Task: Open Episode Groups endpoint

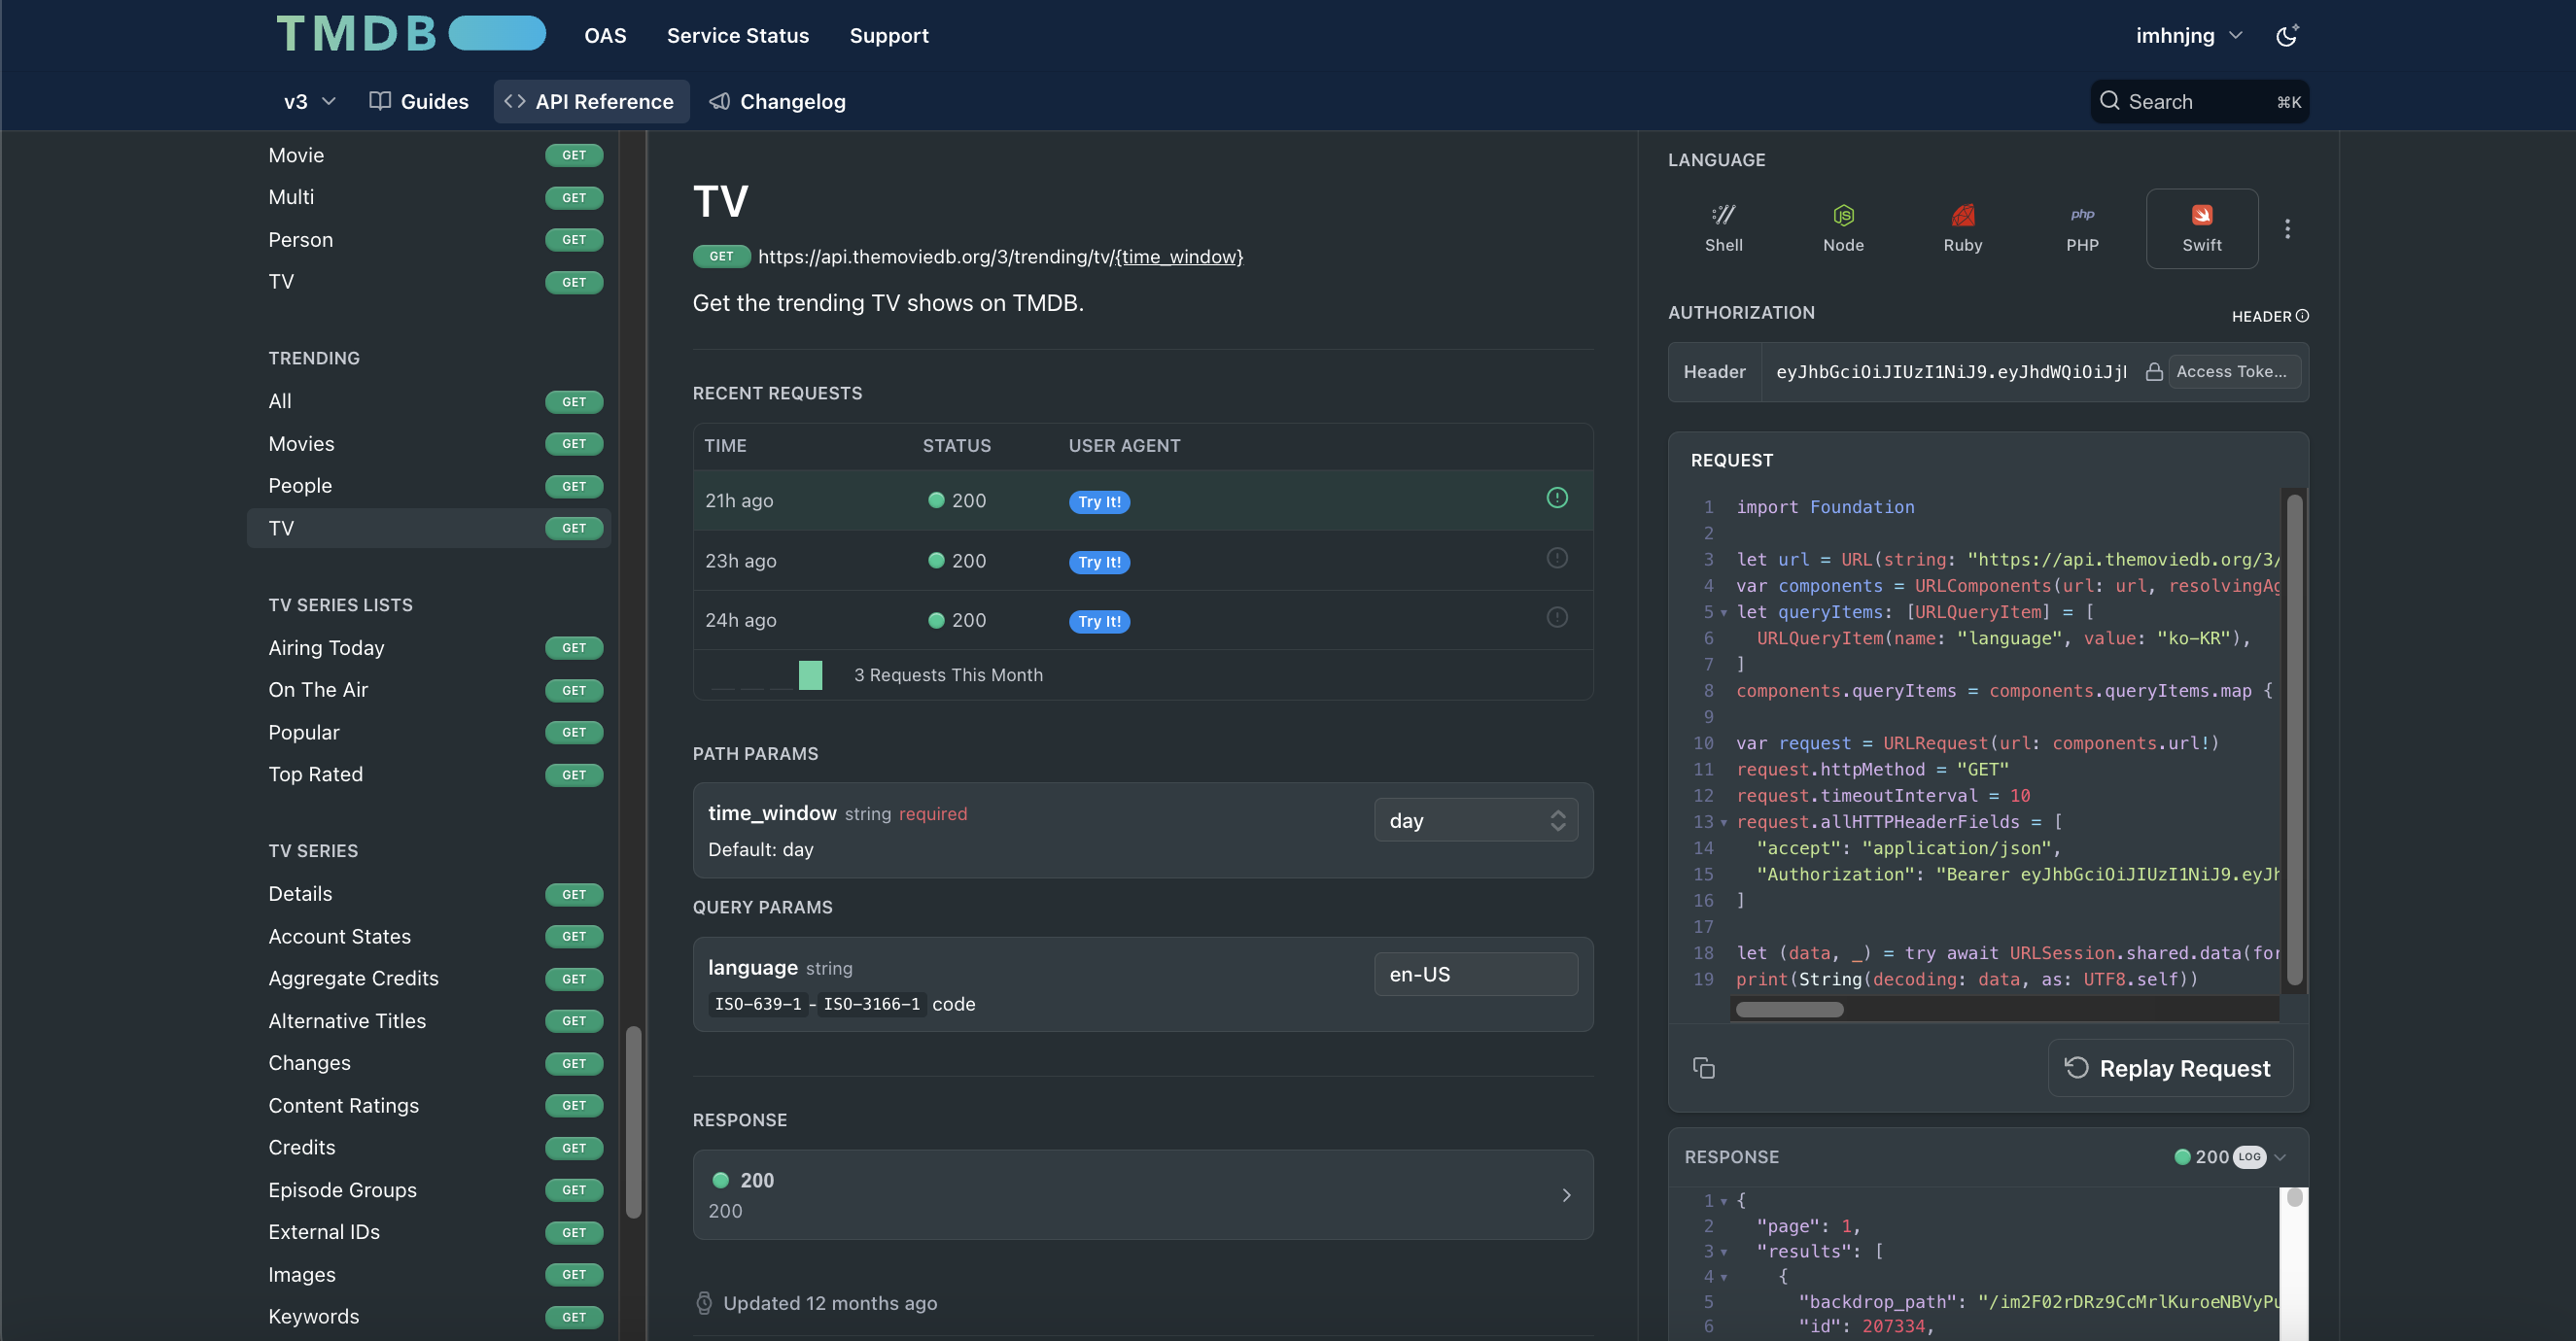Action: pyautogui.click(x=428, y=1190)
